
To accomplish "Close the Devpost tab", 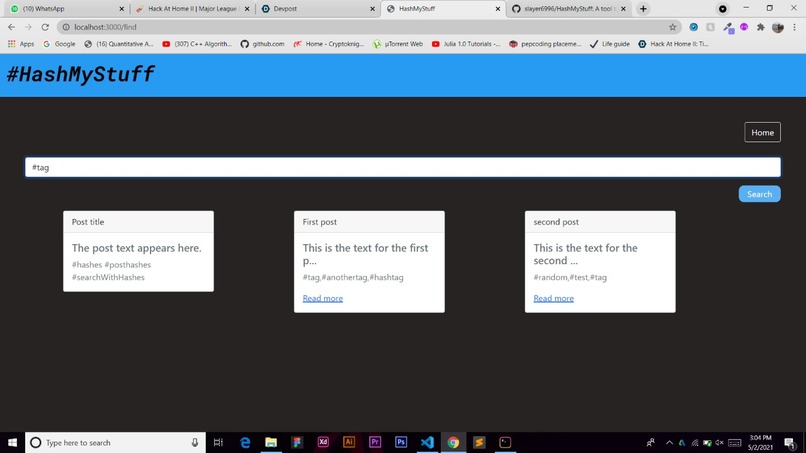I will point(372,9).
